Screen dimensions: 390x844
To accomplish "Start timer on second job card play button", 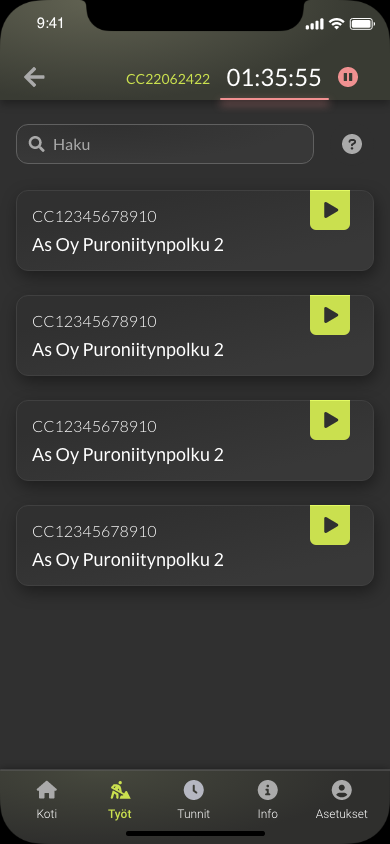I will [x=330, y=315].
